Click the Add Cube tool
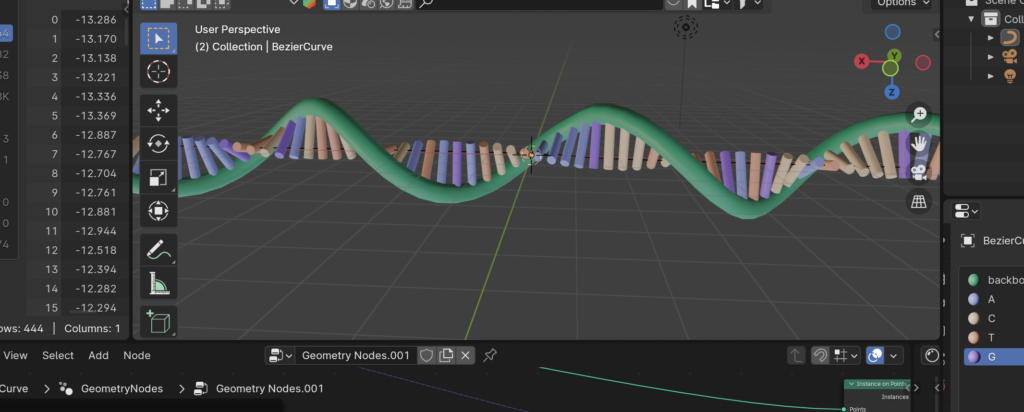Screen dimensions: 1024x412 coord(158,322)
